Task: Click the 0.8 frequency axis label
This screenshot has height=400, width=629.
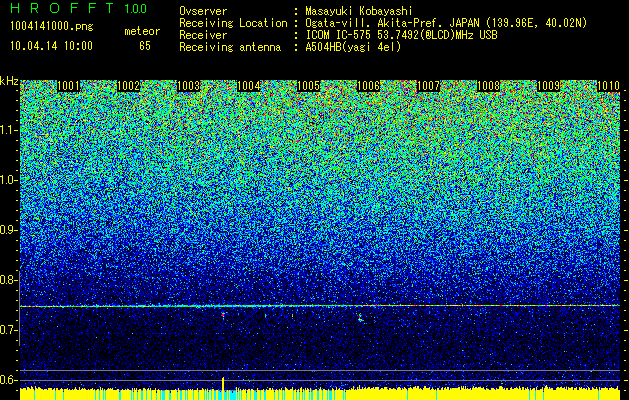Action: pos(9,280)
